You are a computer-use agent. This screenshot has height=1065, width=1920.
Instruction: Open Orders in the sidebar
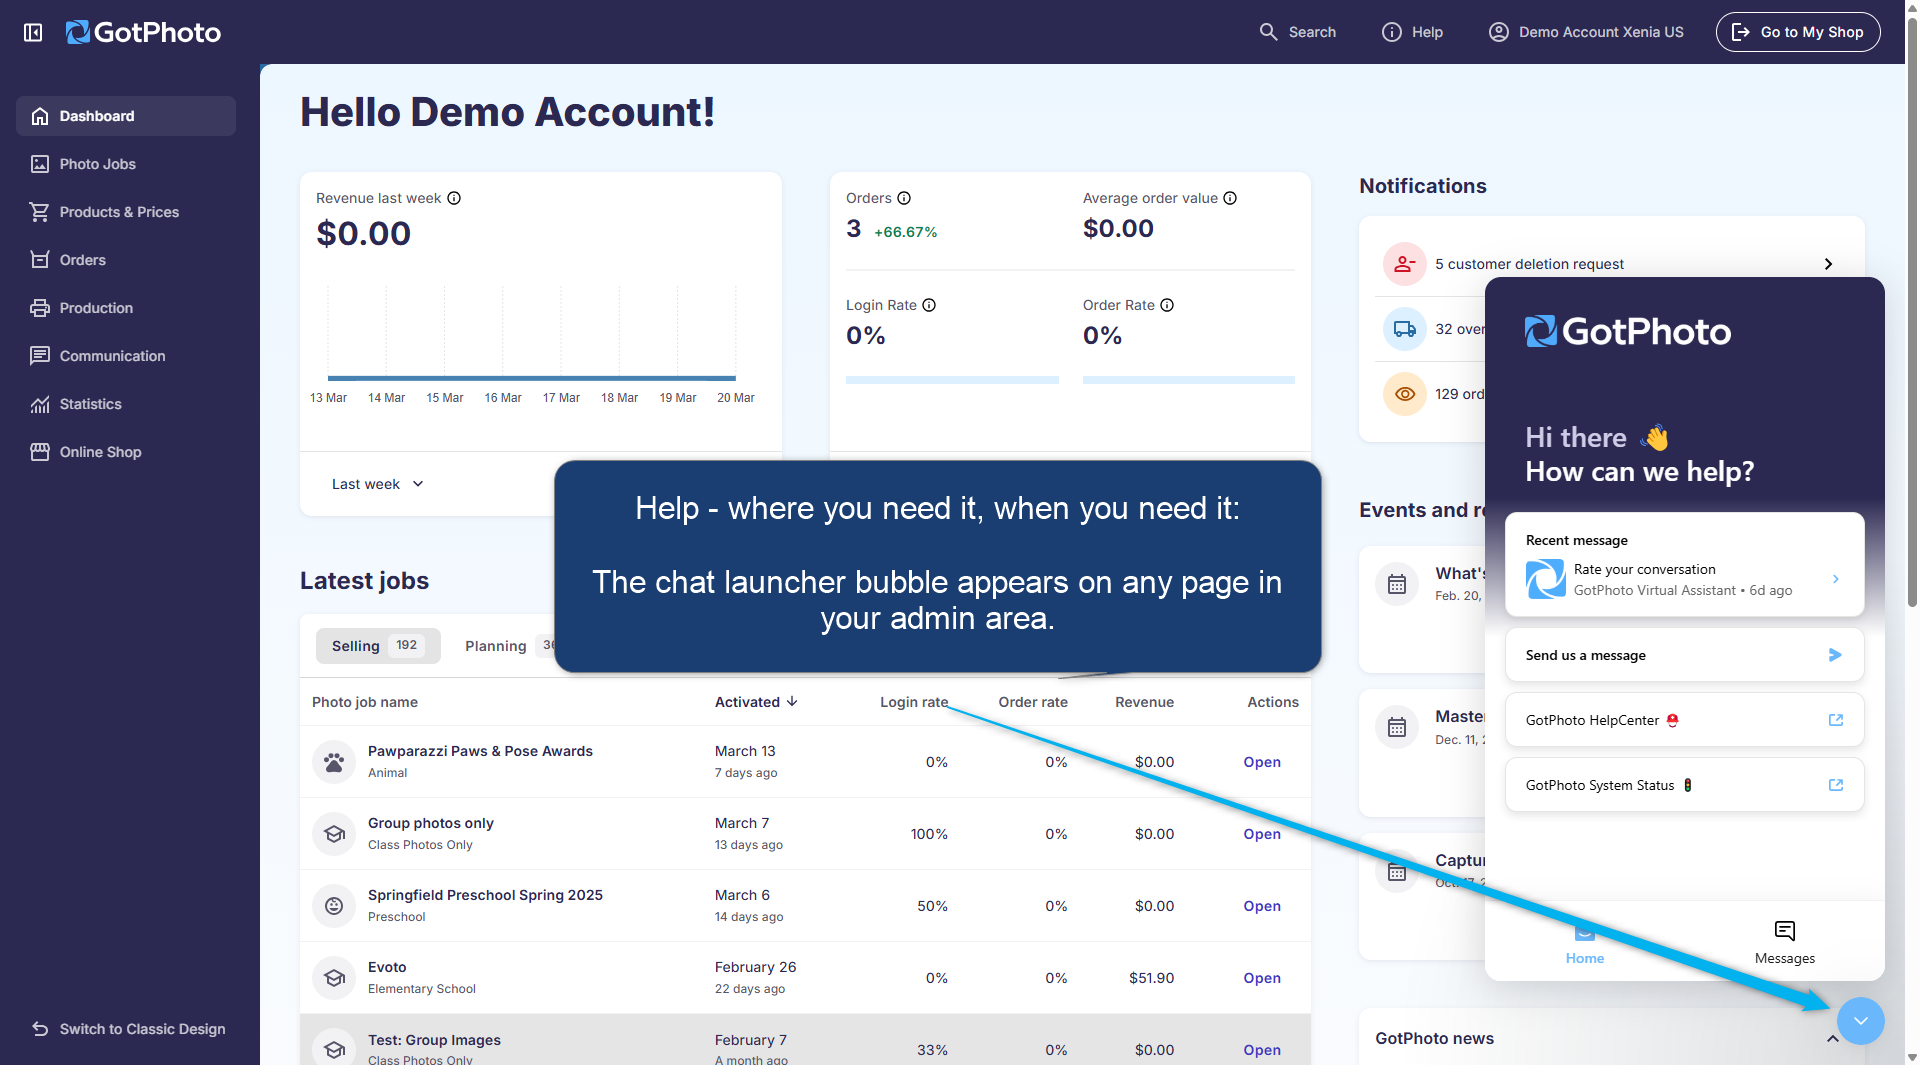pyautogui.click(x=126, y=260)
